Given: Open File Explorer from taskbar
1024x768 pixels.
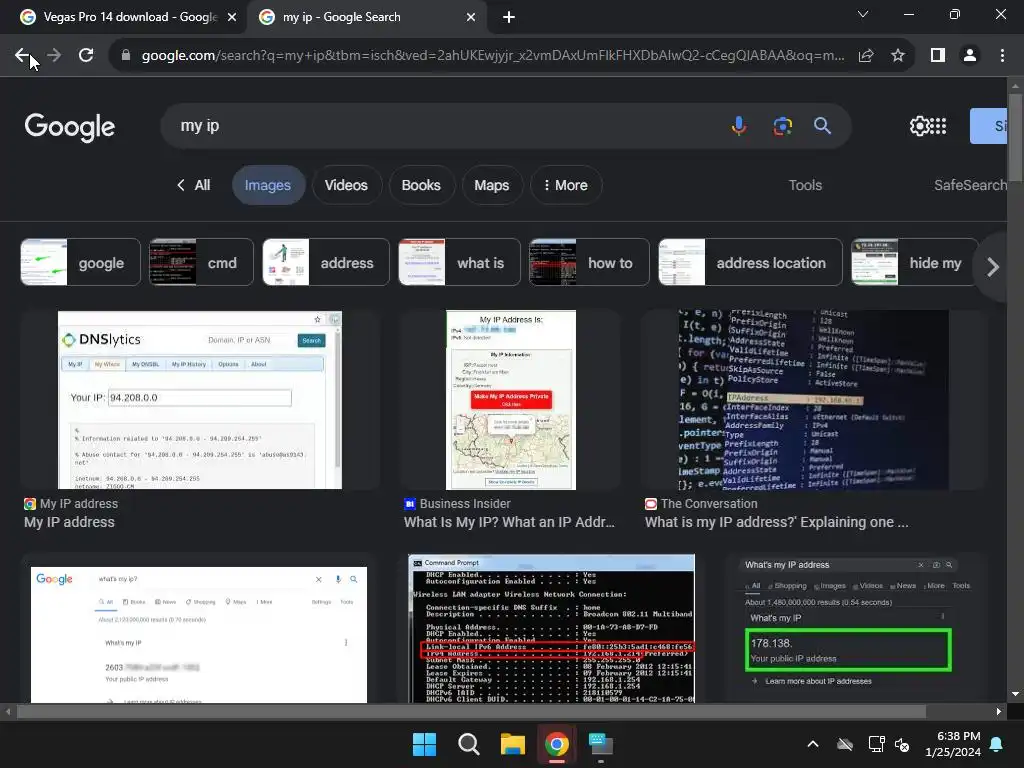Looking at the screenshot, I should [513, 744].
